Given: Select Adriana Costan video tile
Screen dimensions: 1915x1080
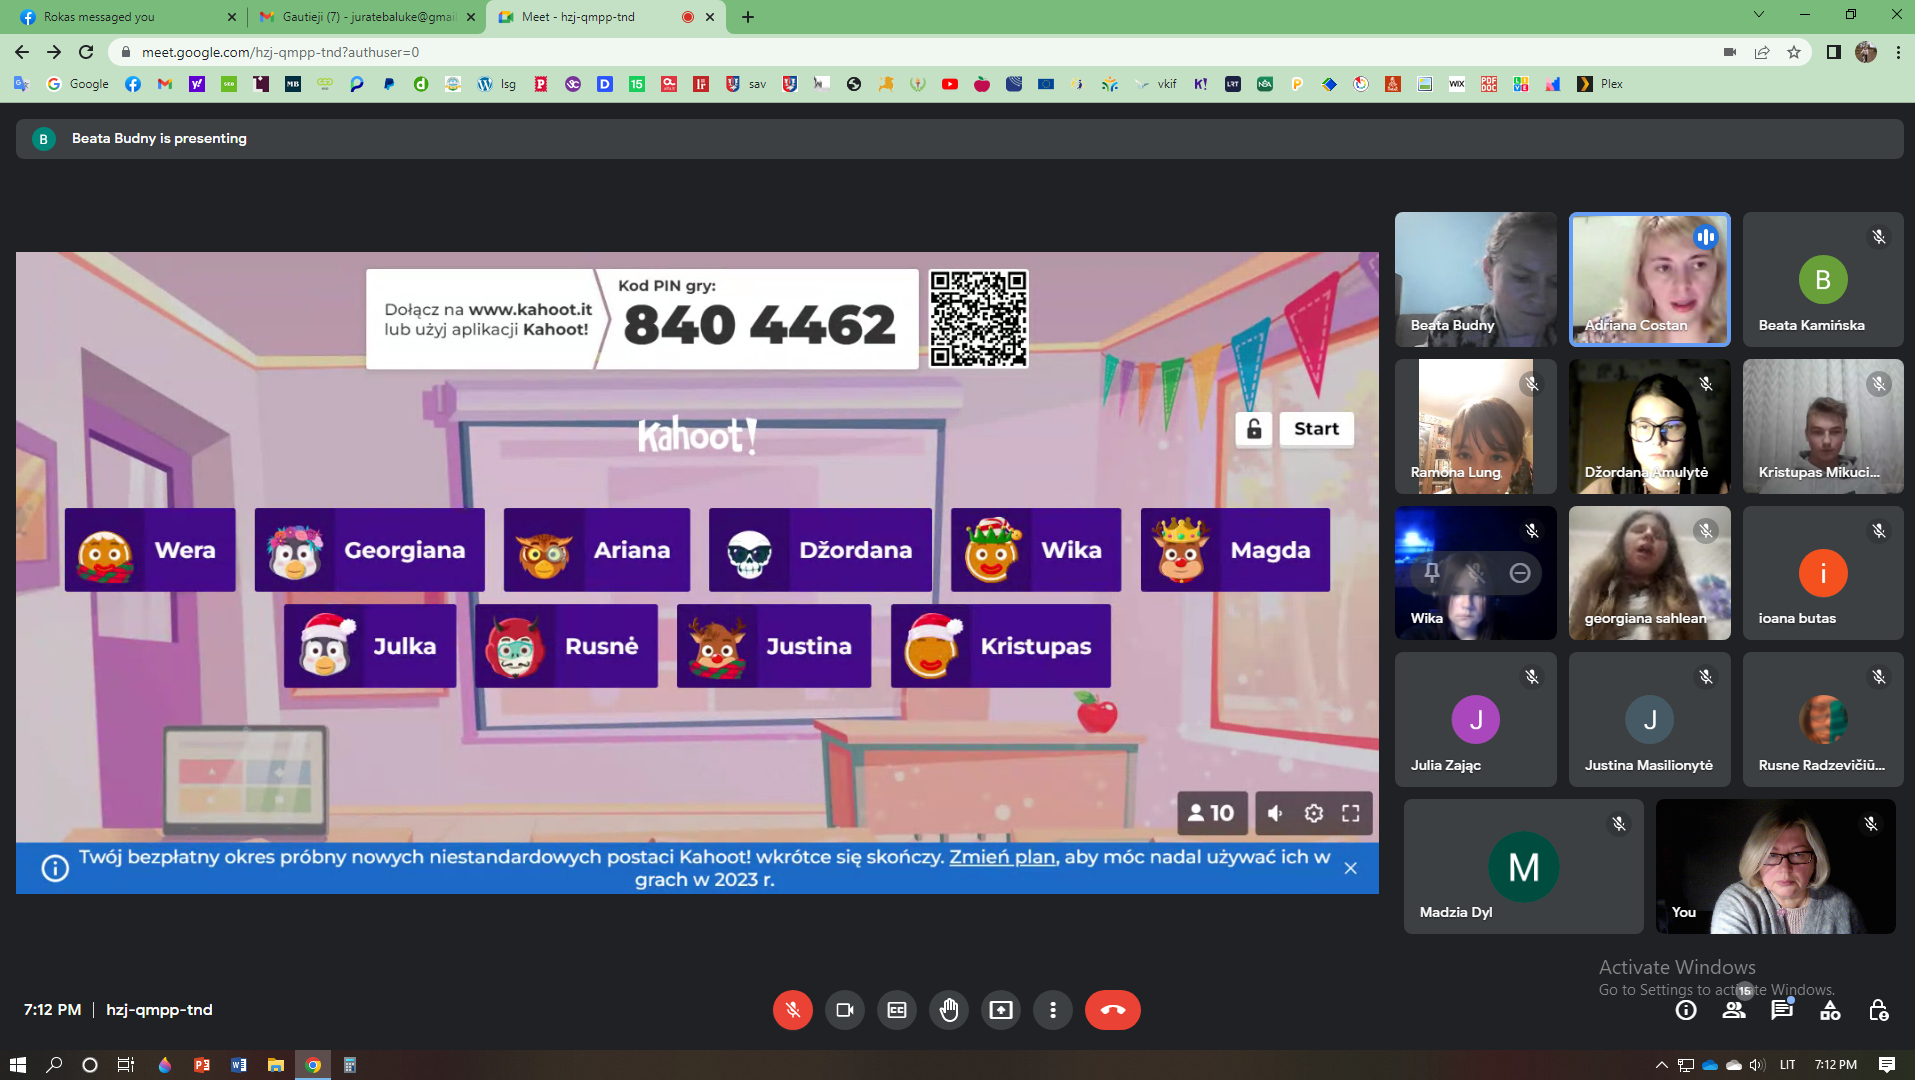Looking at the screenshot, I should (1650, 279).
